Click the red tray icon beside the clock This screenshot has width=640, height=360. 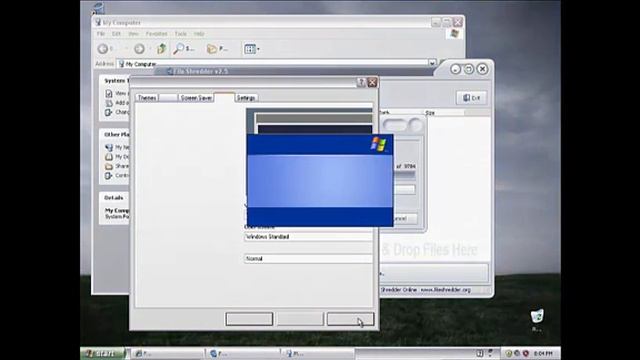tap(526, 353)
